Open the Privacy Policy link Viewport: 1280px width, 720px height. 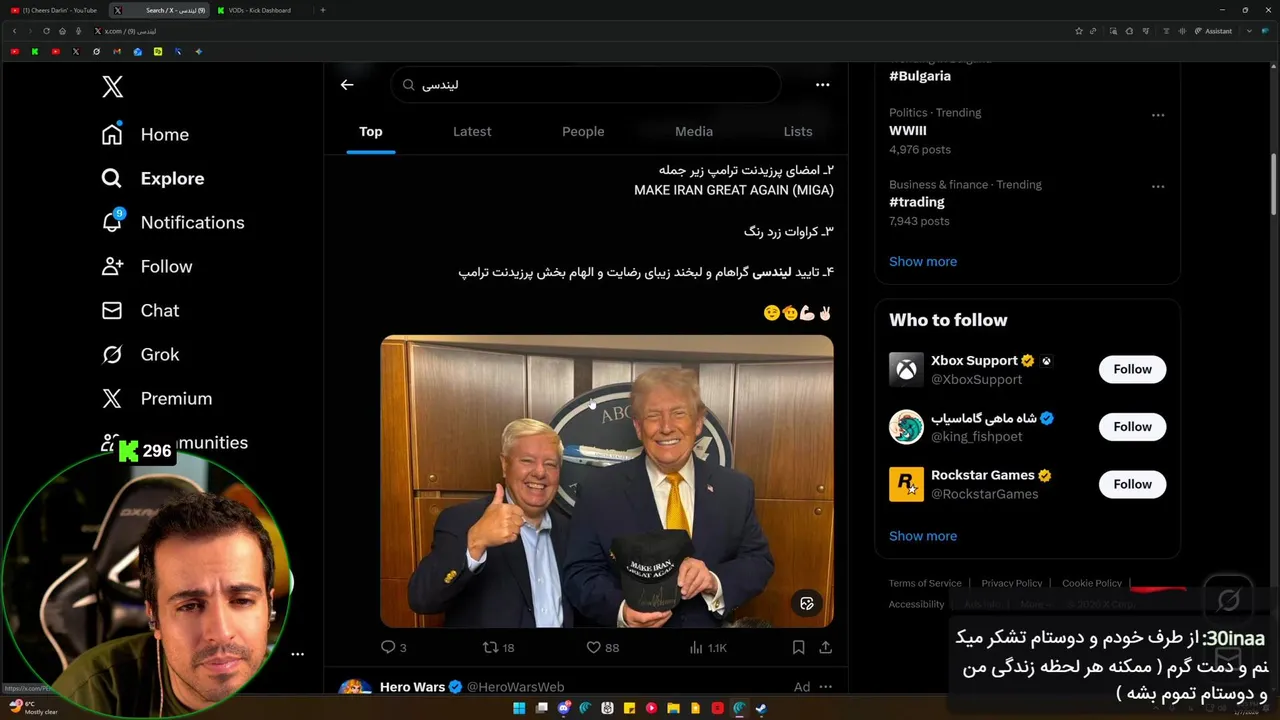(x=1012, y=583)
